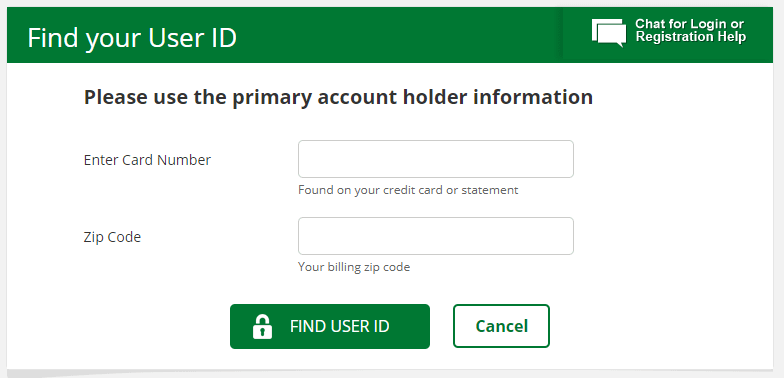Select the "Chat for Login or" text line
This screenshot has height=378, width=784.
(689, 24)
